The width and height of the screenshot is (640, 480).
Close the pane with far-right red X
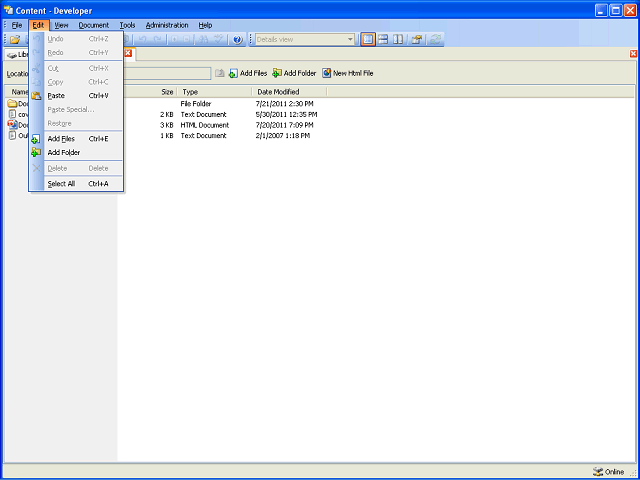[x=633, y=53]
